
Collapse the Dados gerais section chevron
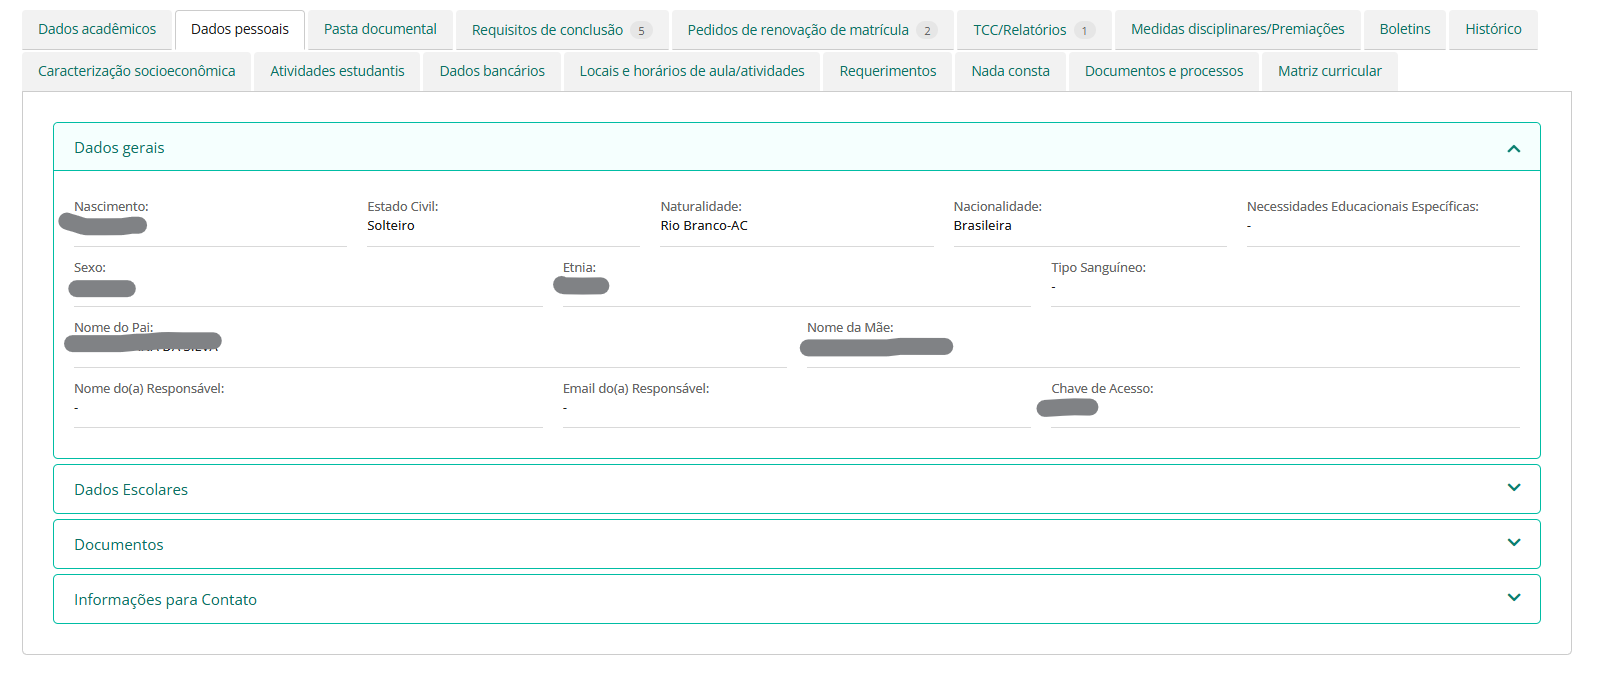[x=1513, y=148]
